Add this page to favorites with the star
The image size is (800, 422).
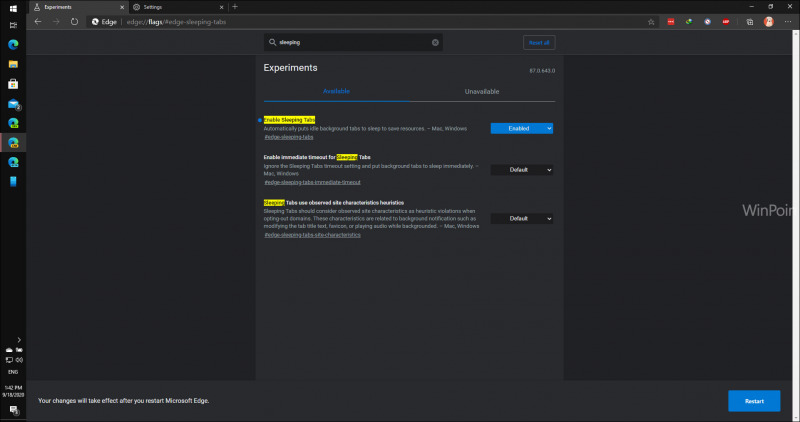(x=651, y=22)
